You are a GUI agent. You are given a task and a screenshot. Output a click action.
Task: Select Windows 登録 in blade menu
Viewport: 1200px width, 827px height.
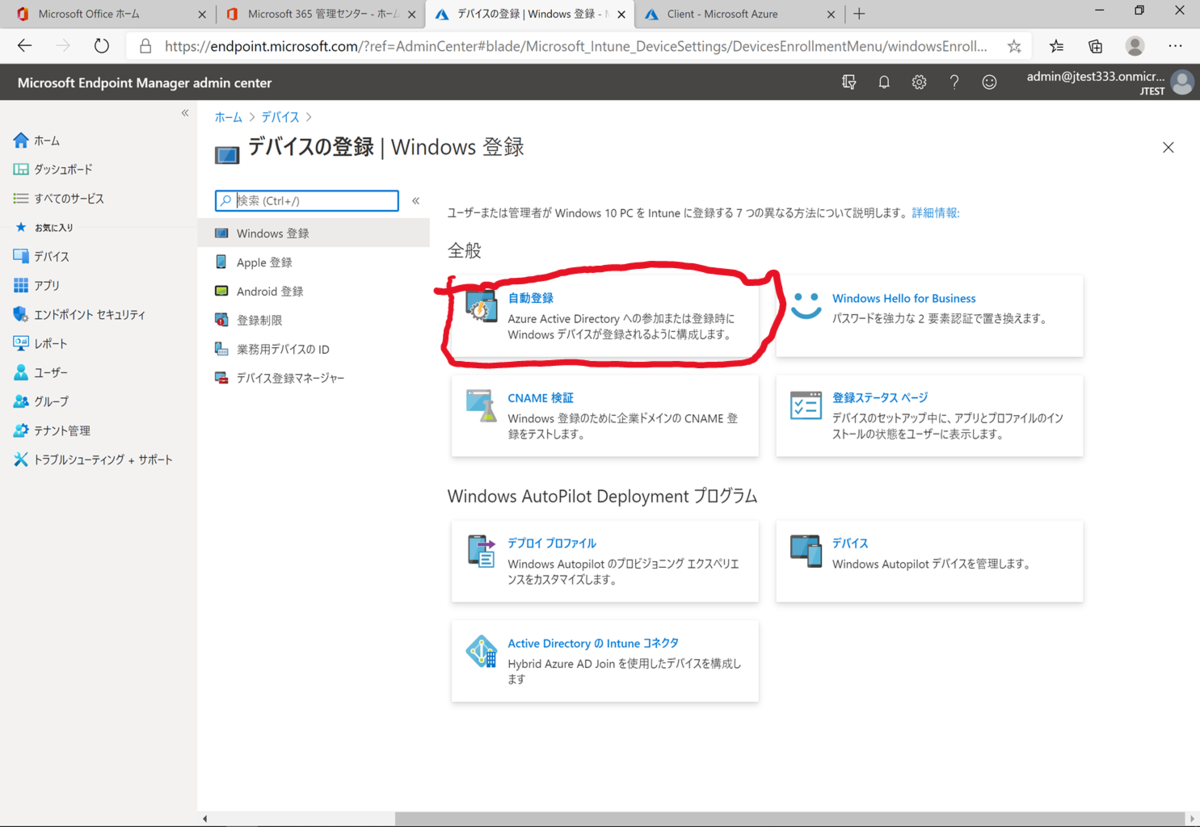point(313,233)
